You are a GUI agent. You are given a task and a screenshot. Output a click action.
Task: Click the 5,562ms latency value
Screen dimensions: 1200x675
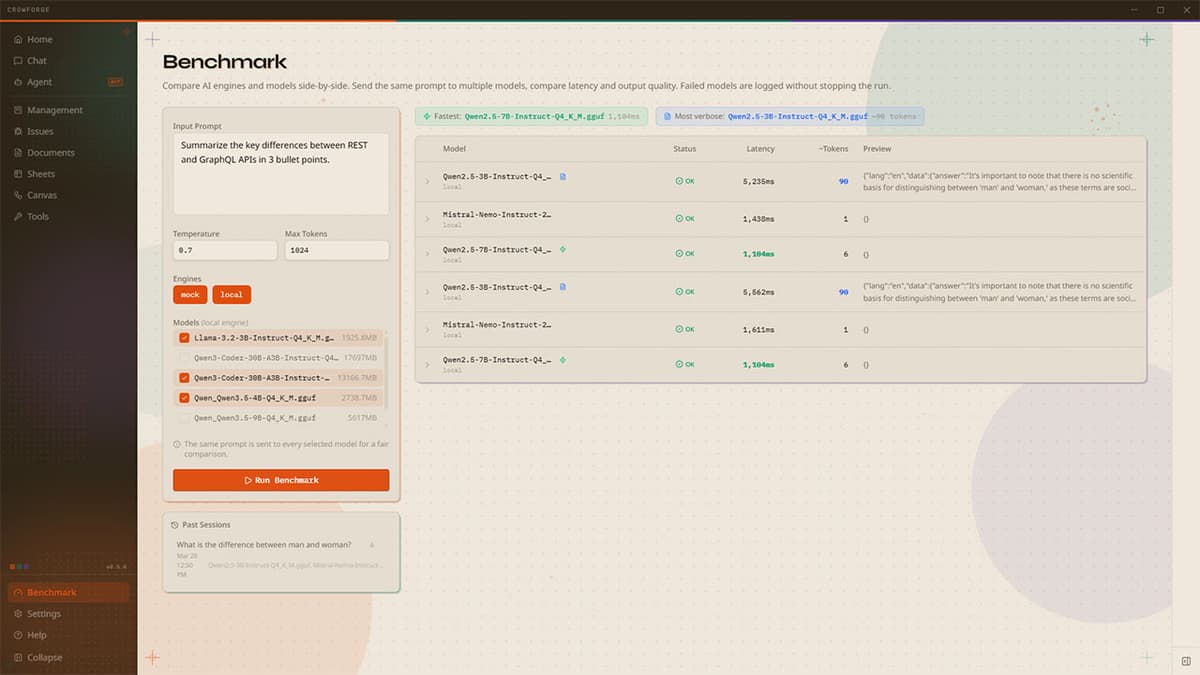coord(758,292)
